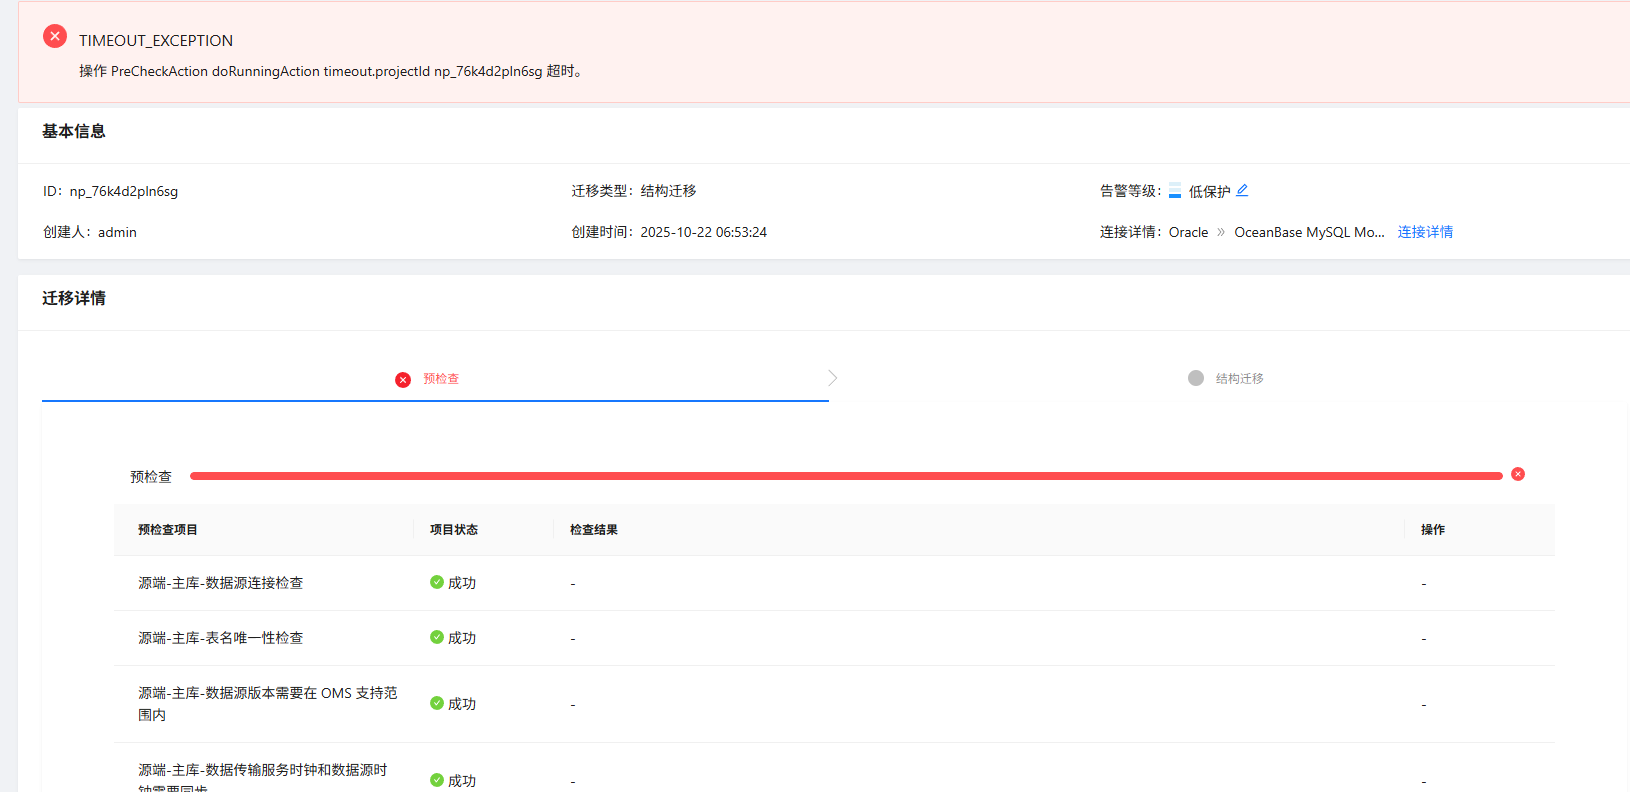Click the blue 低保护 alert level icon
The height and width of the screenshot is (792, 1630).
(x=1175, y=191)
